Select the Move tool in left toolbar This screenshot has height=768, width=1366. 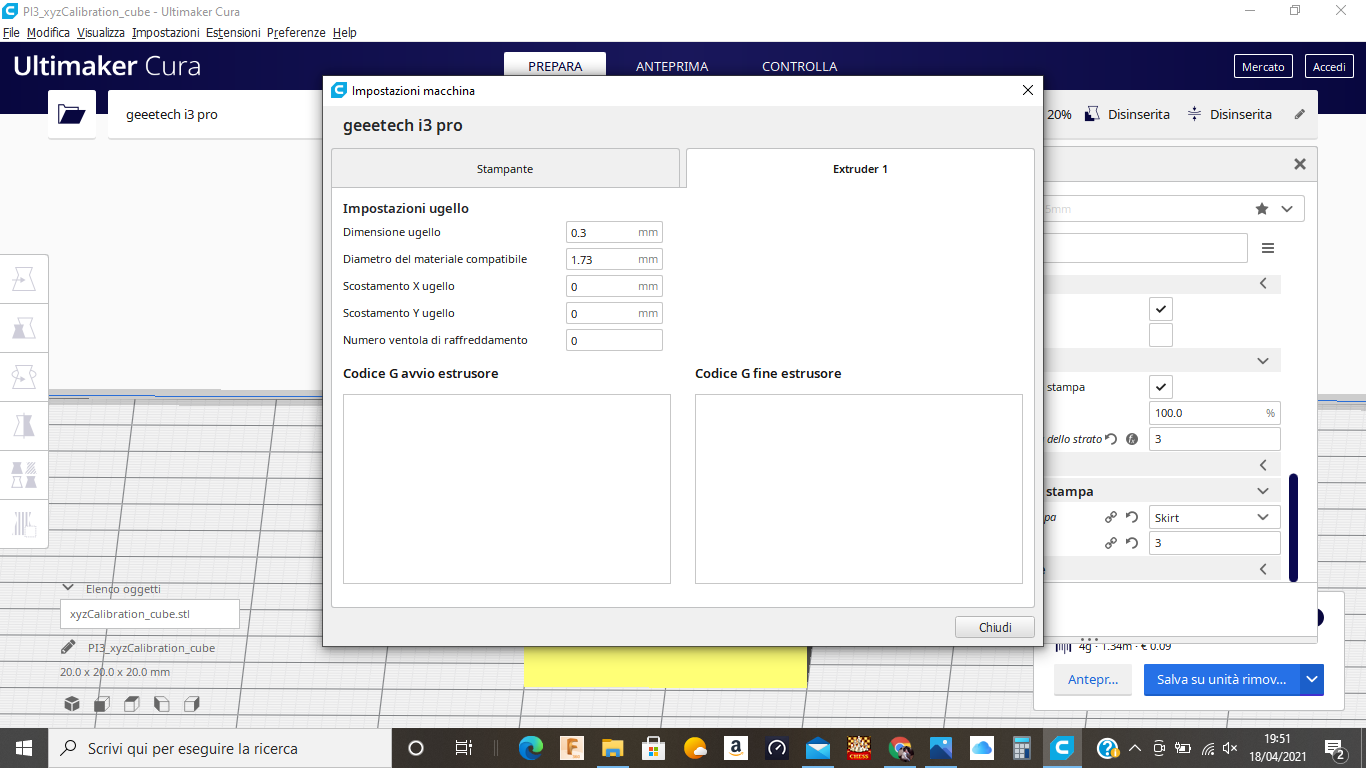click(24, 280)
